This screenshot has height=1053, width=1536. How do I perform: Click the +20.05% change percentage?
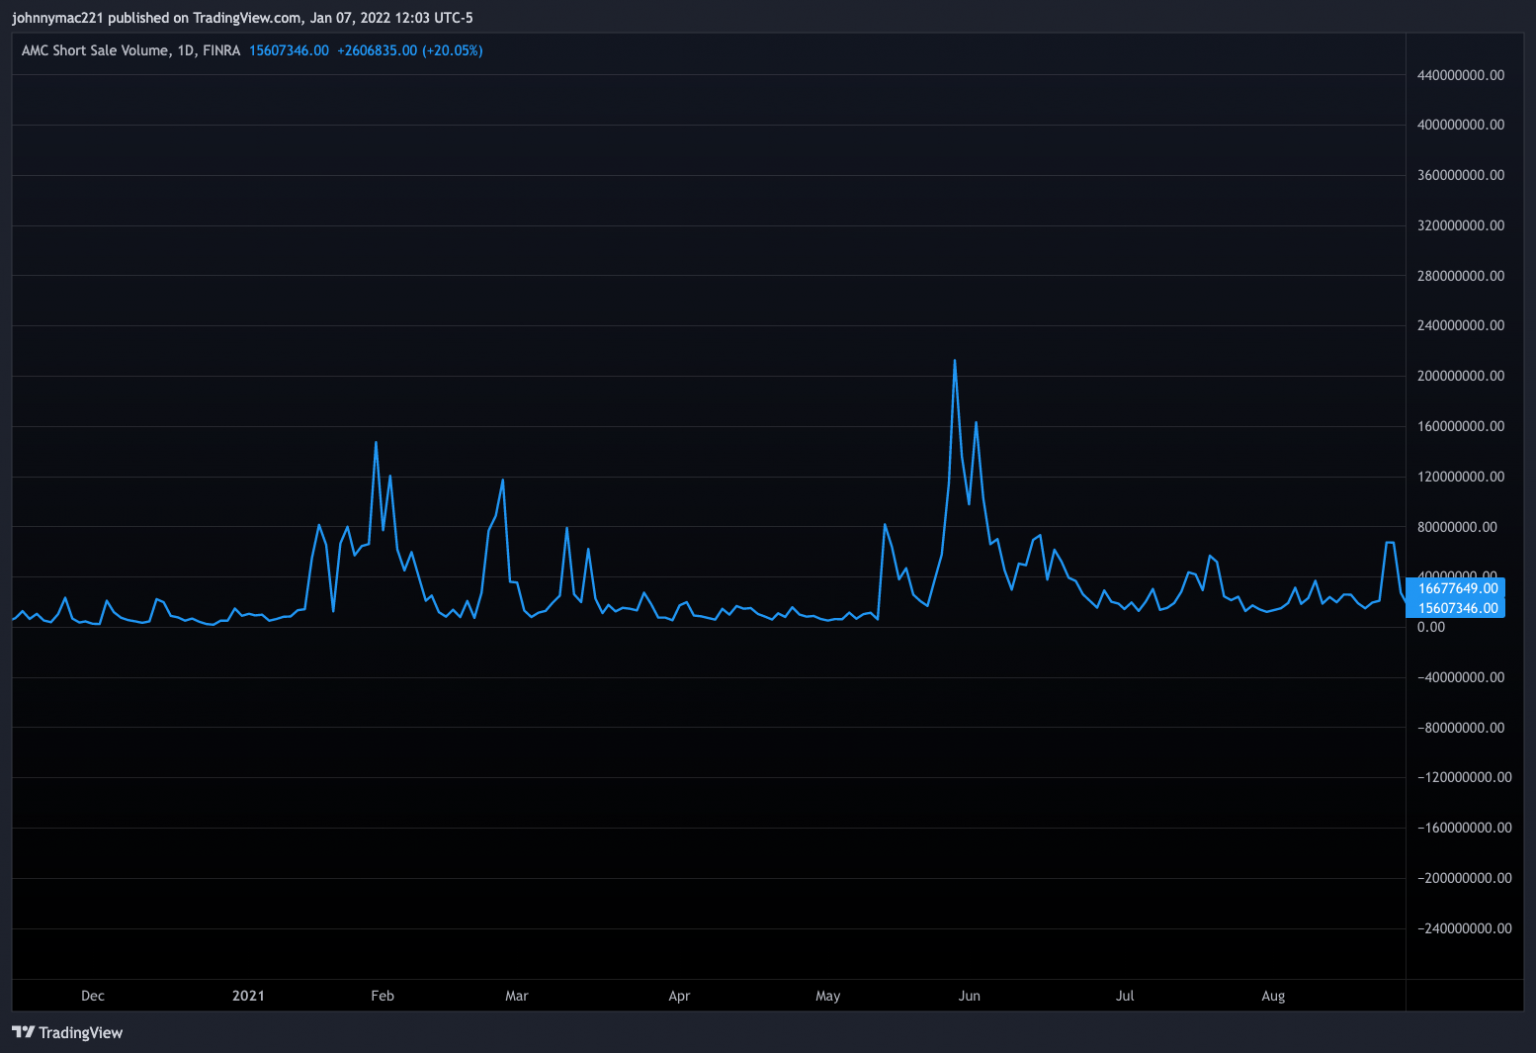click(452, 51)
